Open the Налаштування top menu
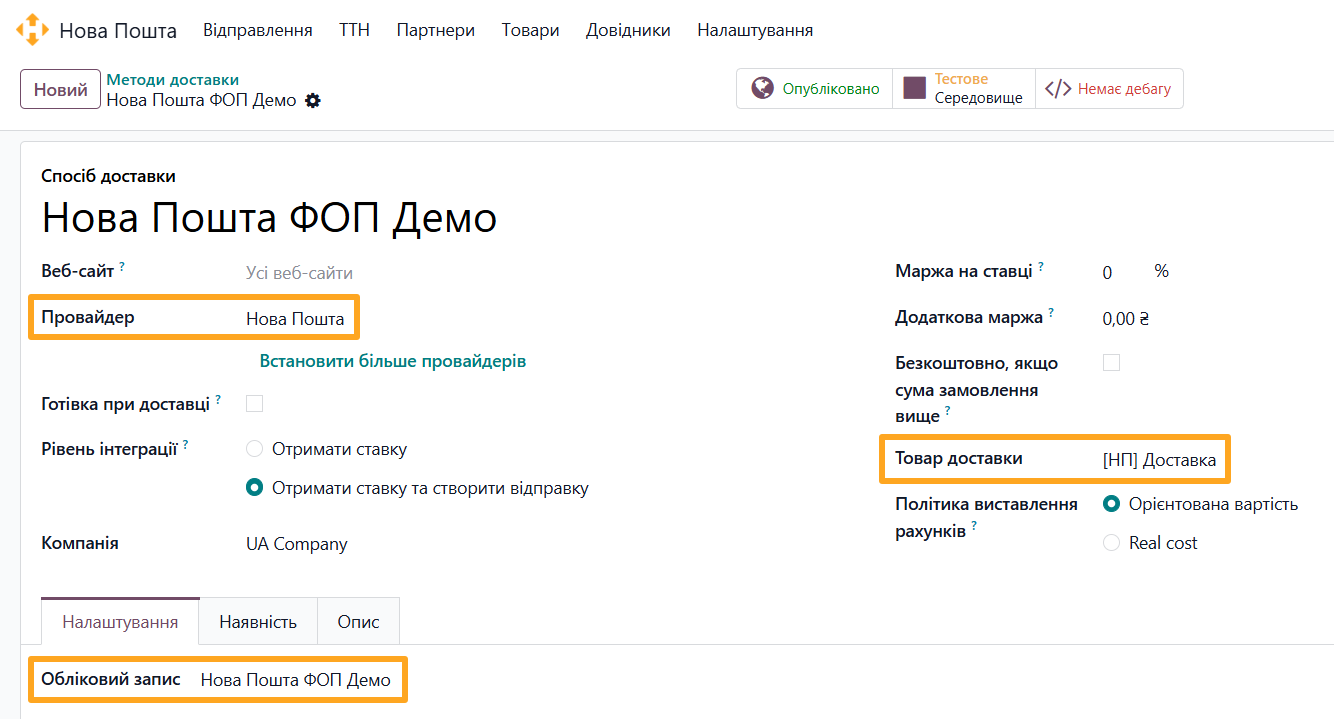Image resolution: width=1334 pixels, height=719 pixels. click(x=755, y=30)
